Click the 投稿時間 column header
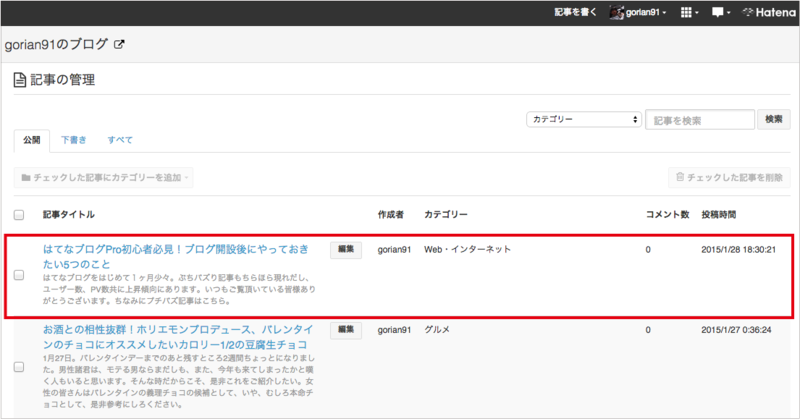The width and height of the screenshot is (800, 419). point(718,215)
